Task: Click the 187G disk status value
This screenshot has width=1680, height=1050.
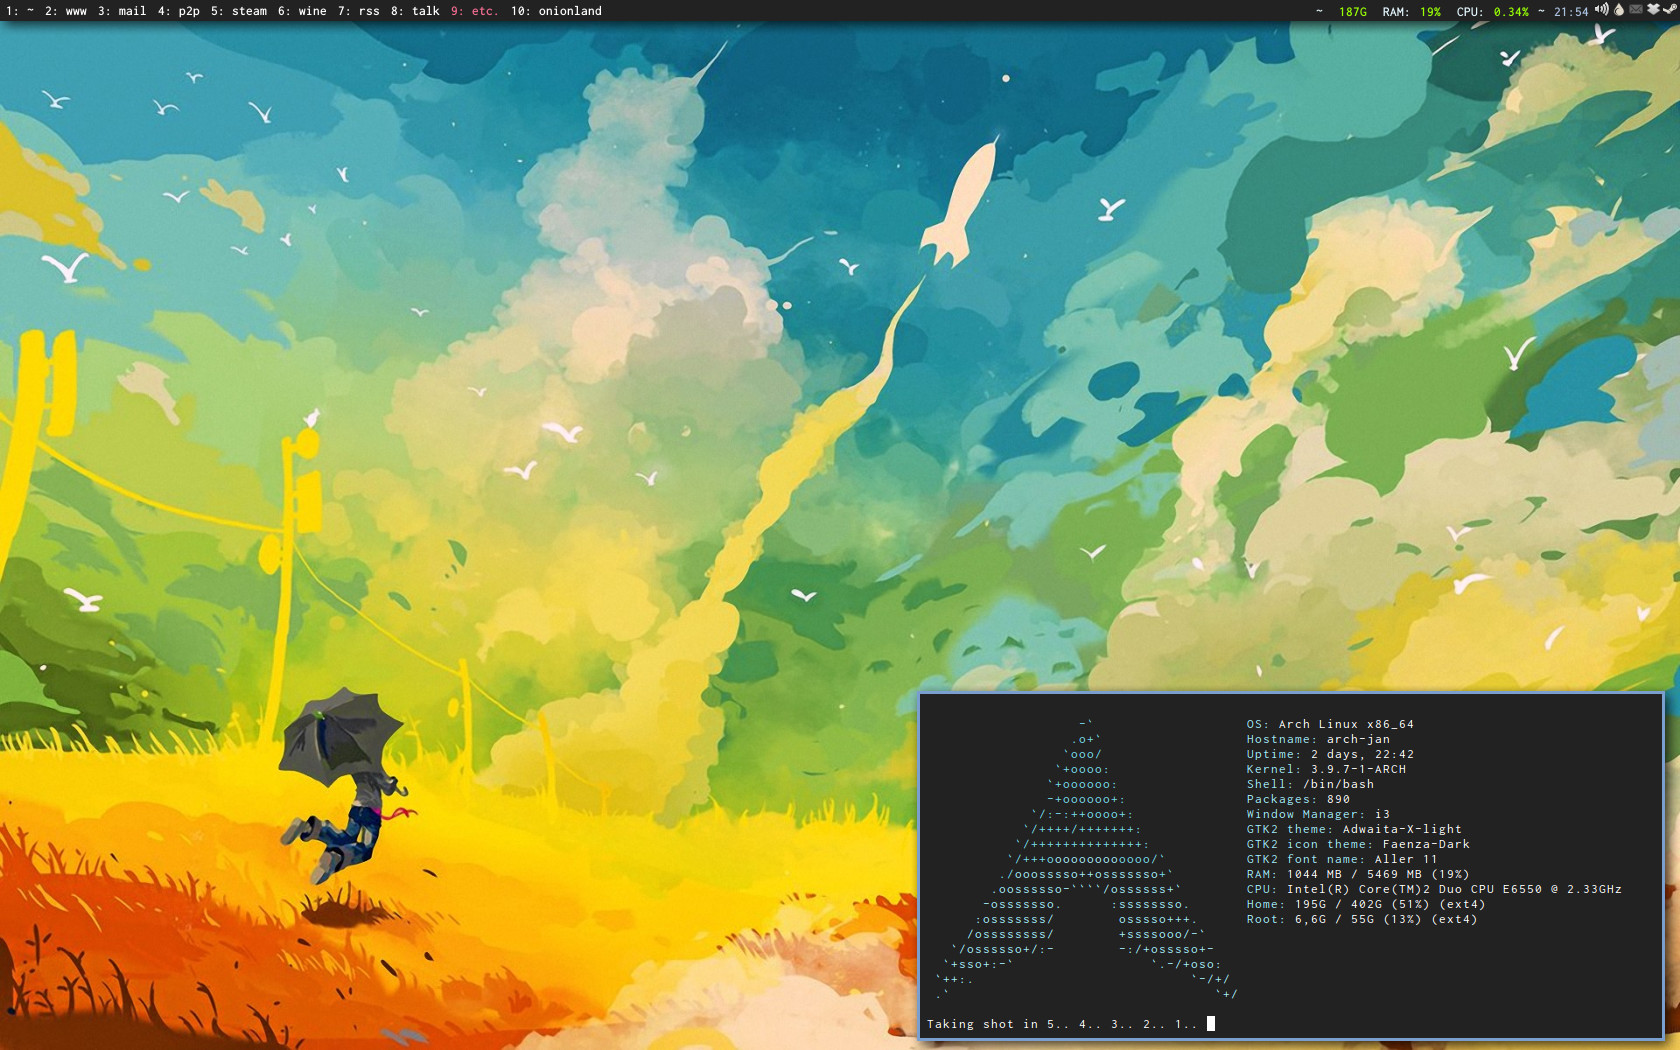Action: pos(1353,12)
